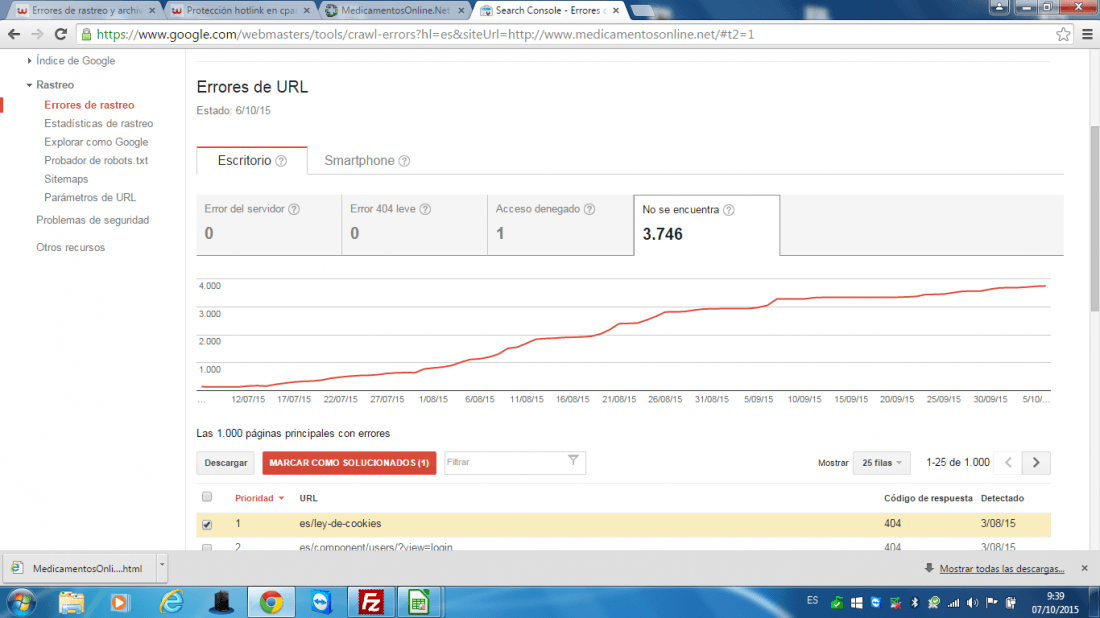Switch to the Escritorio tab
This screenshot has width=1100, height=618.
tap(252, 161)
